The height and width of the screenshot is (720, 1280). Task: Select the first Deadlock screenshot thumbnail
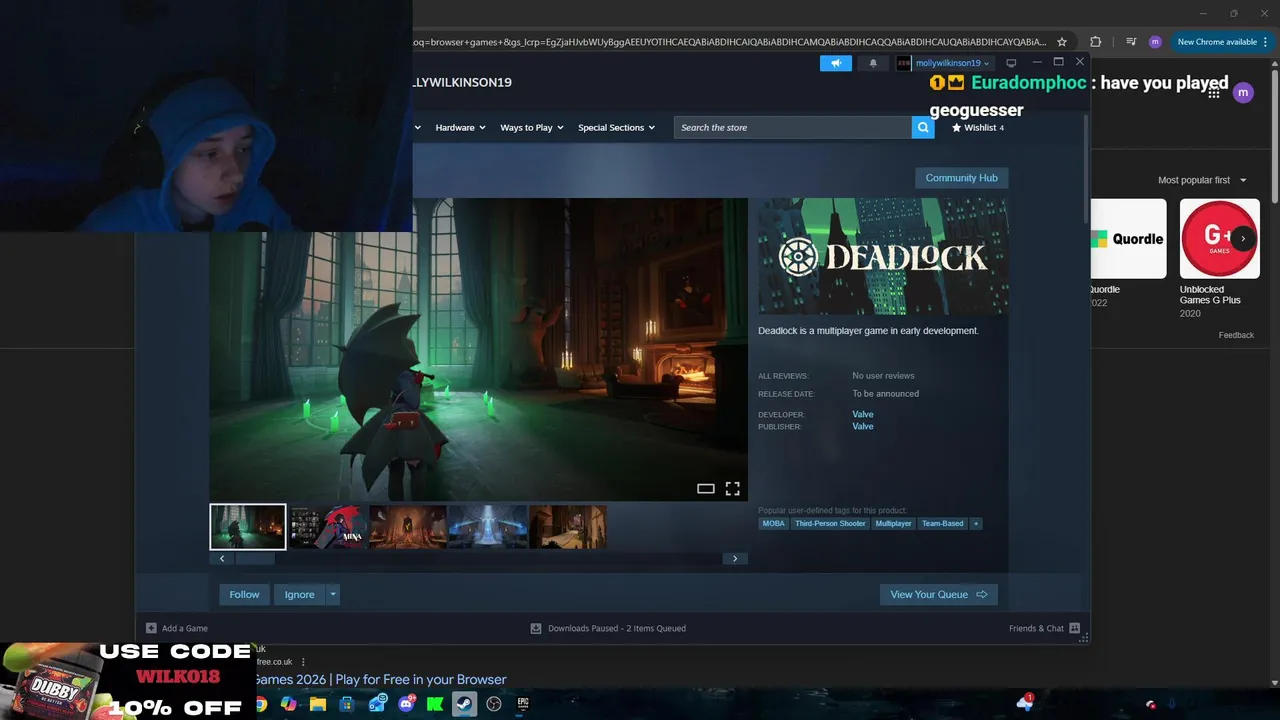[x=248, y=527]
